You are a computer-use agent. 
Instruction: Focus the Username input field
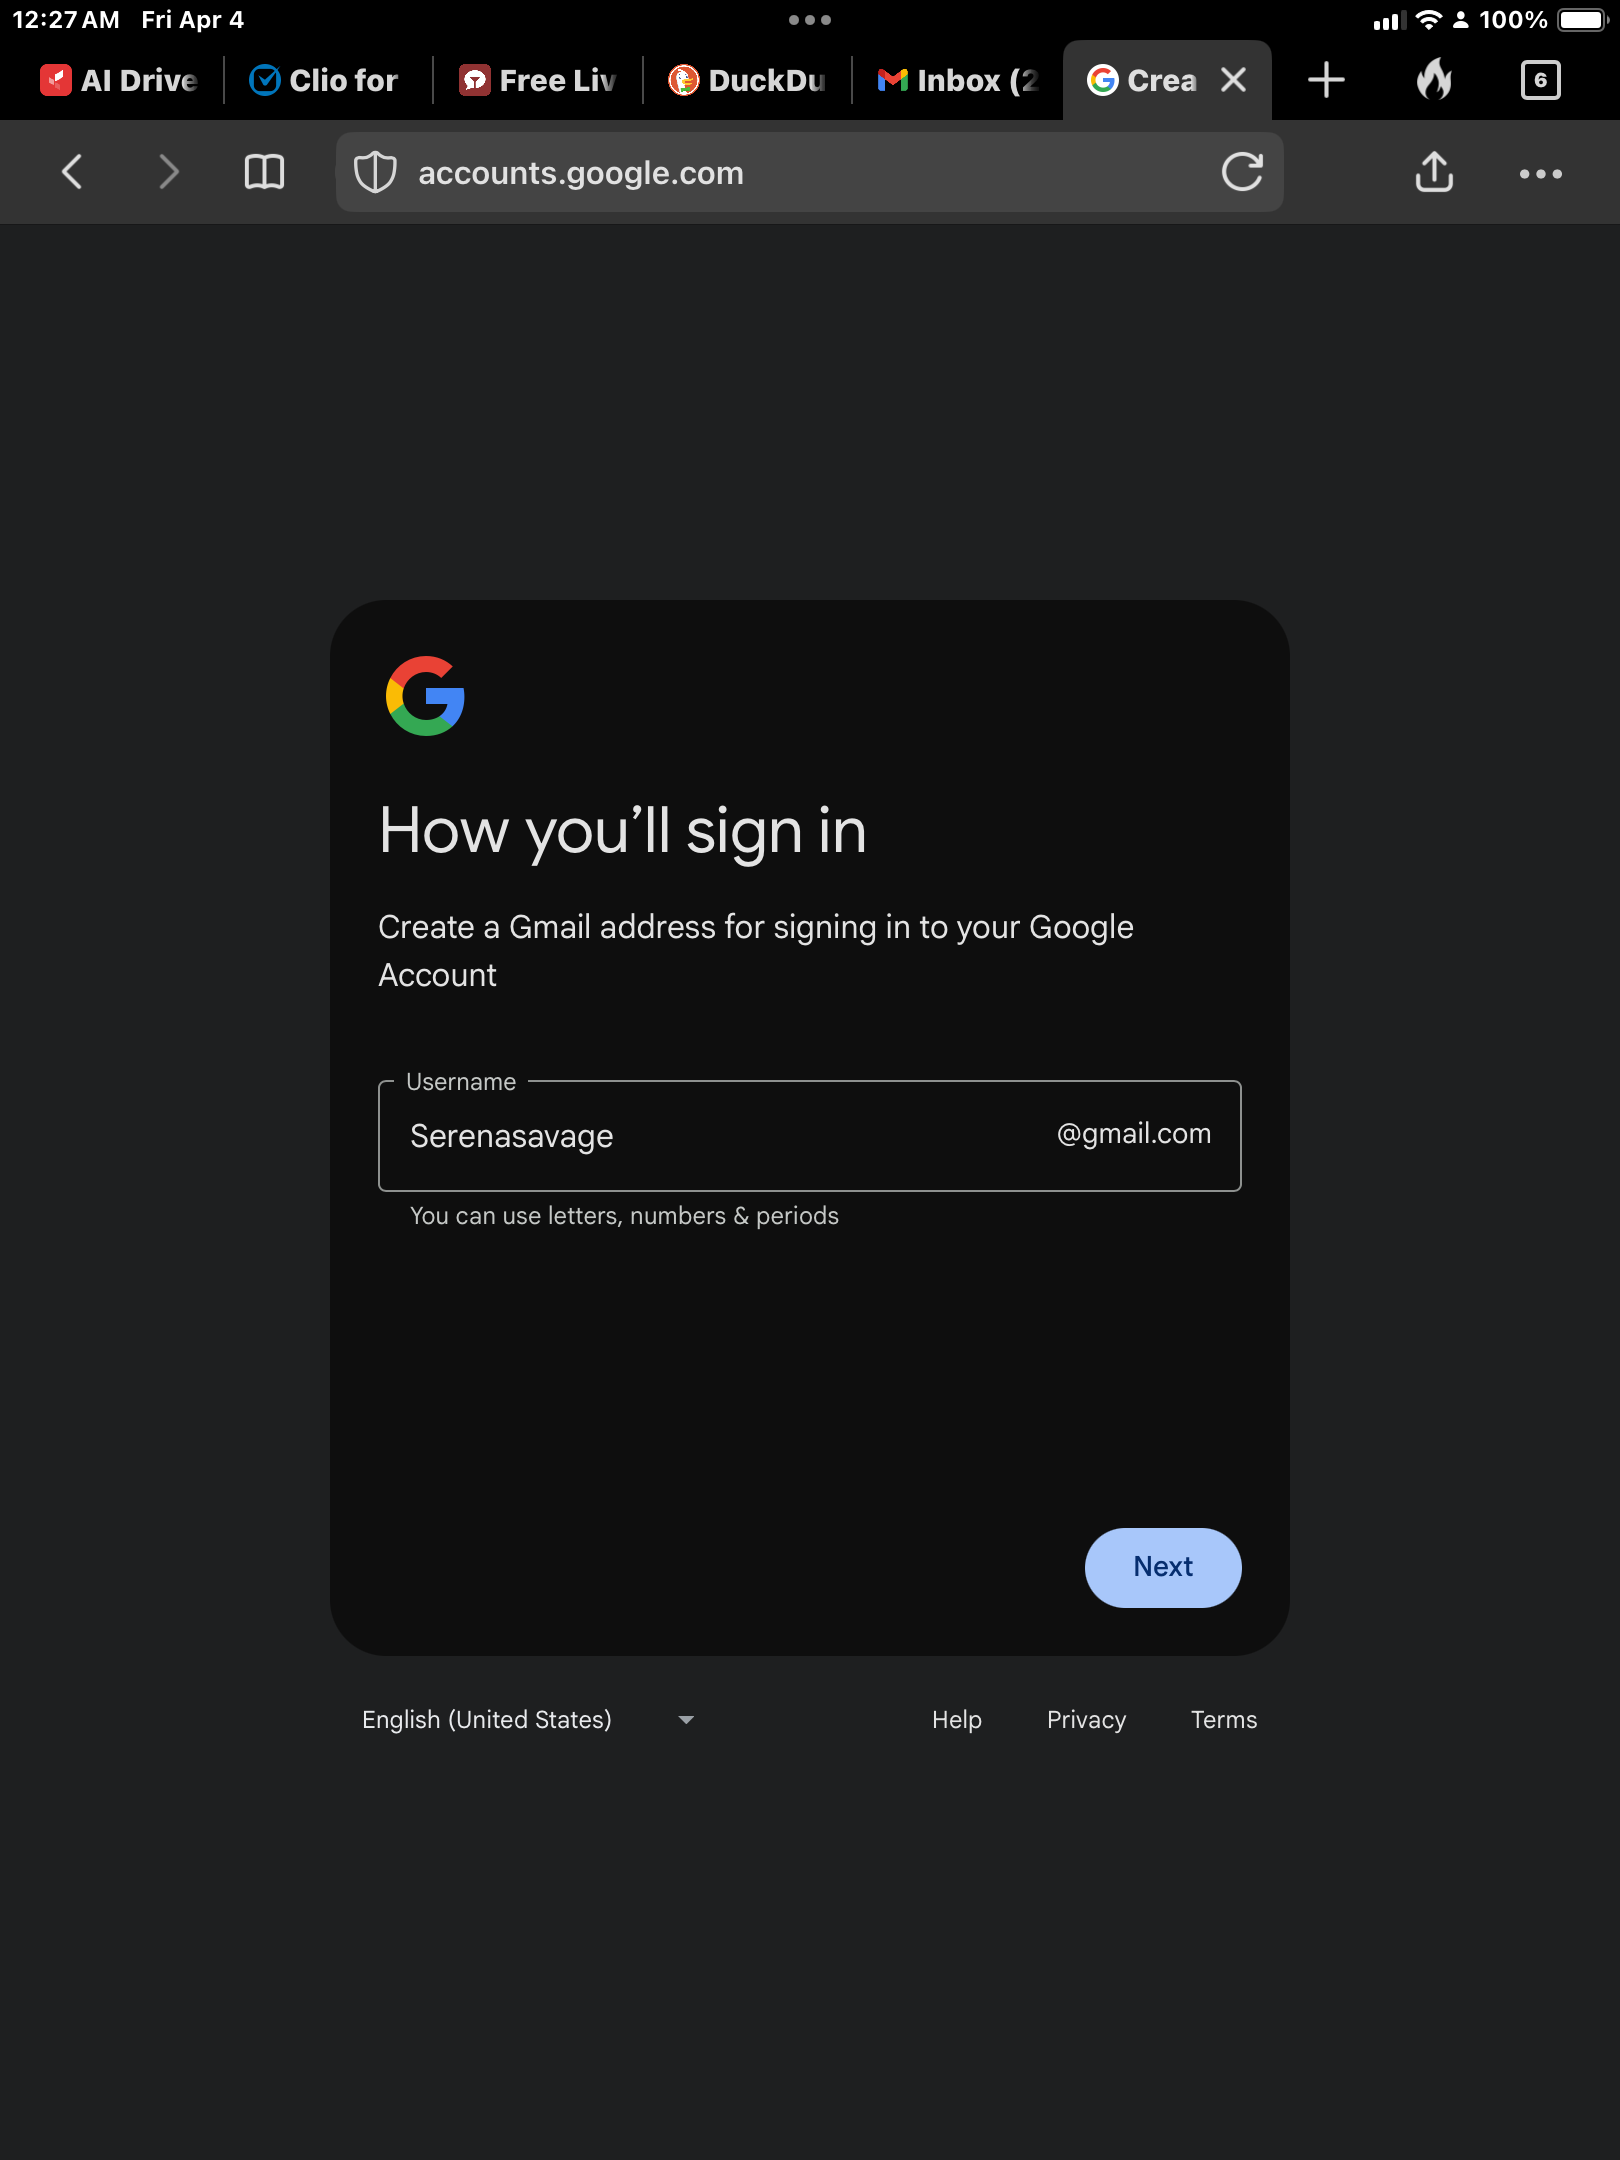click(809, 1136)
